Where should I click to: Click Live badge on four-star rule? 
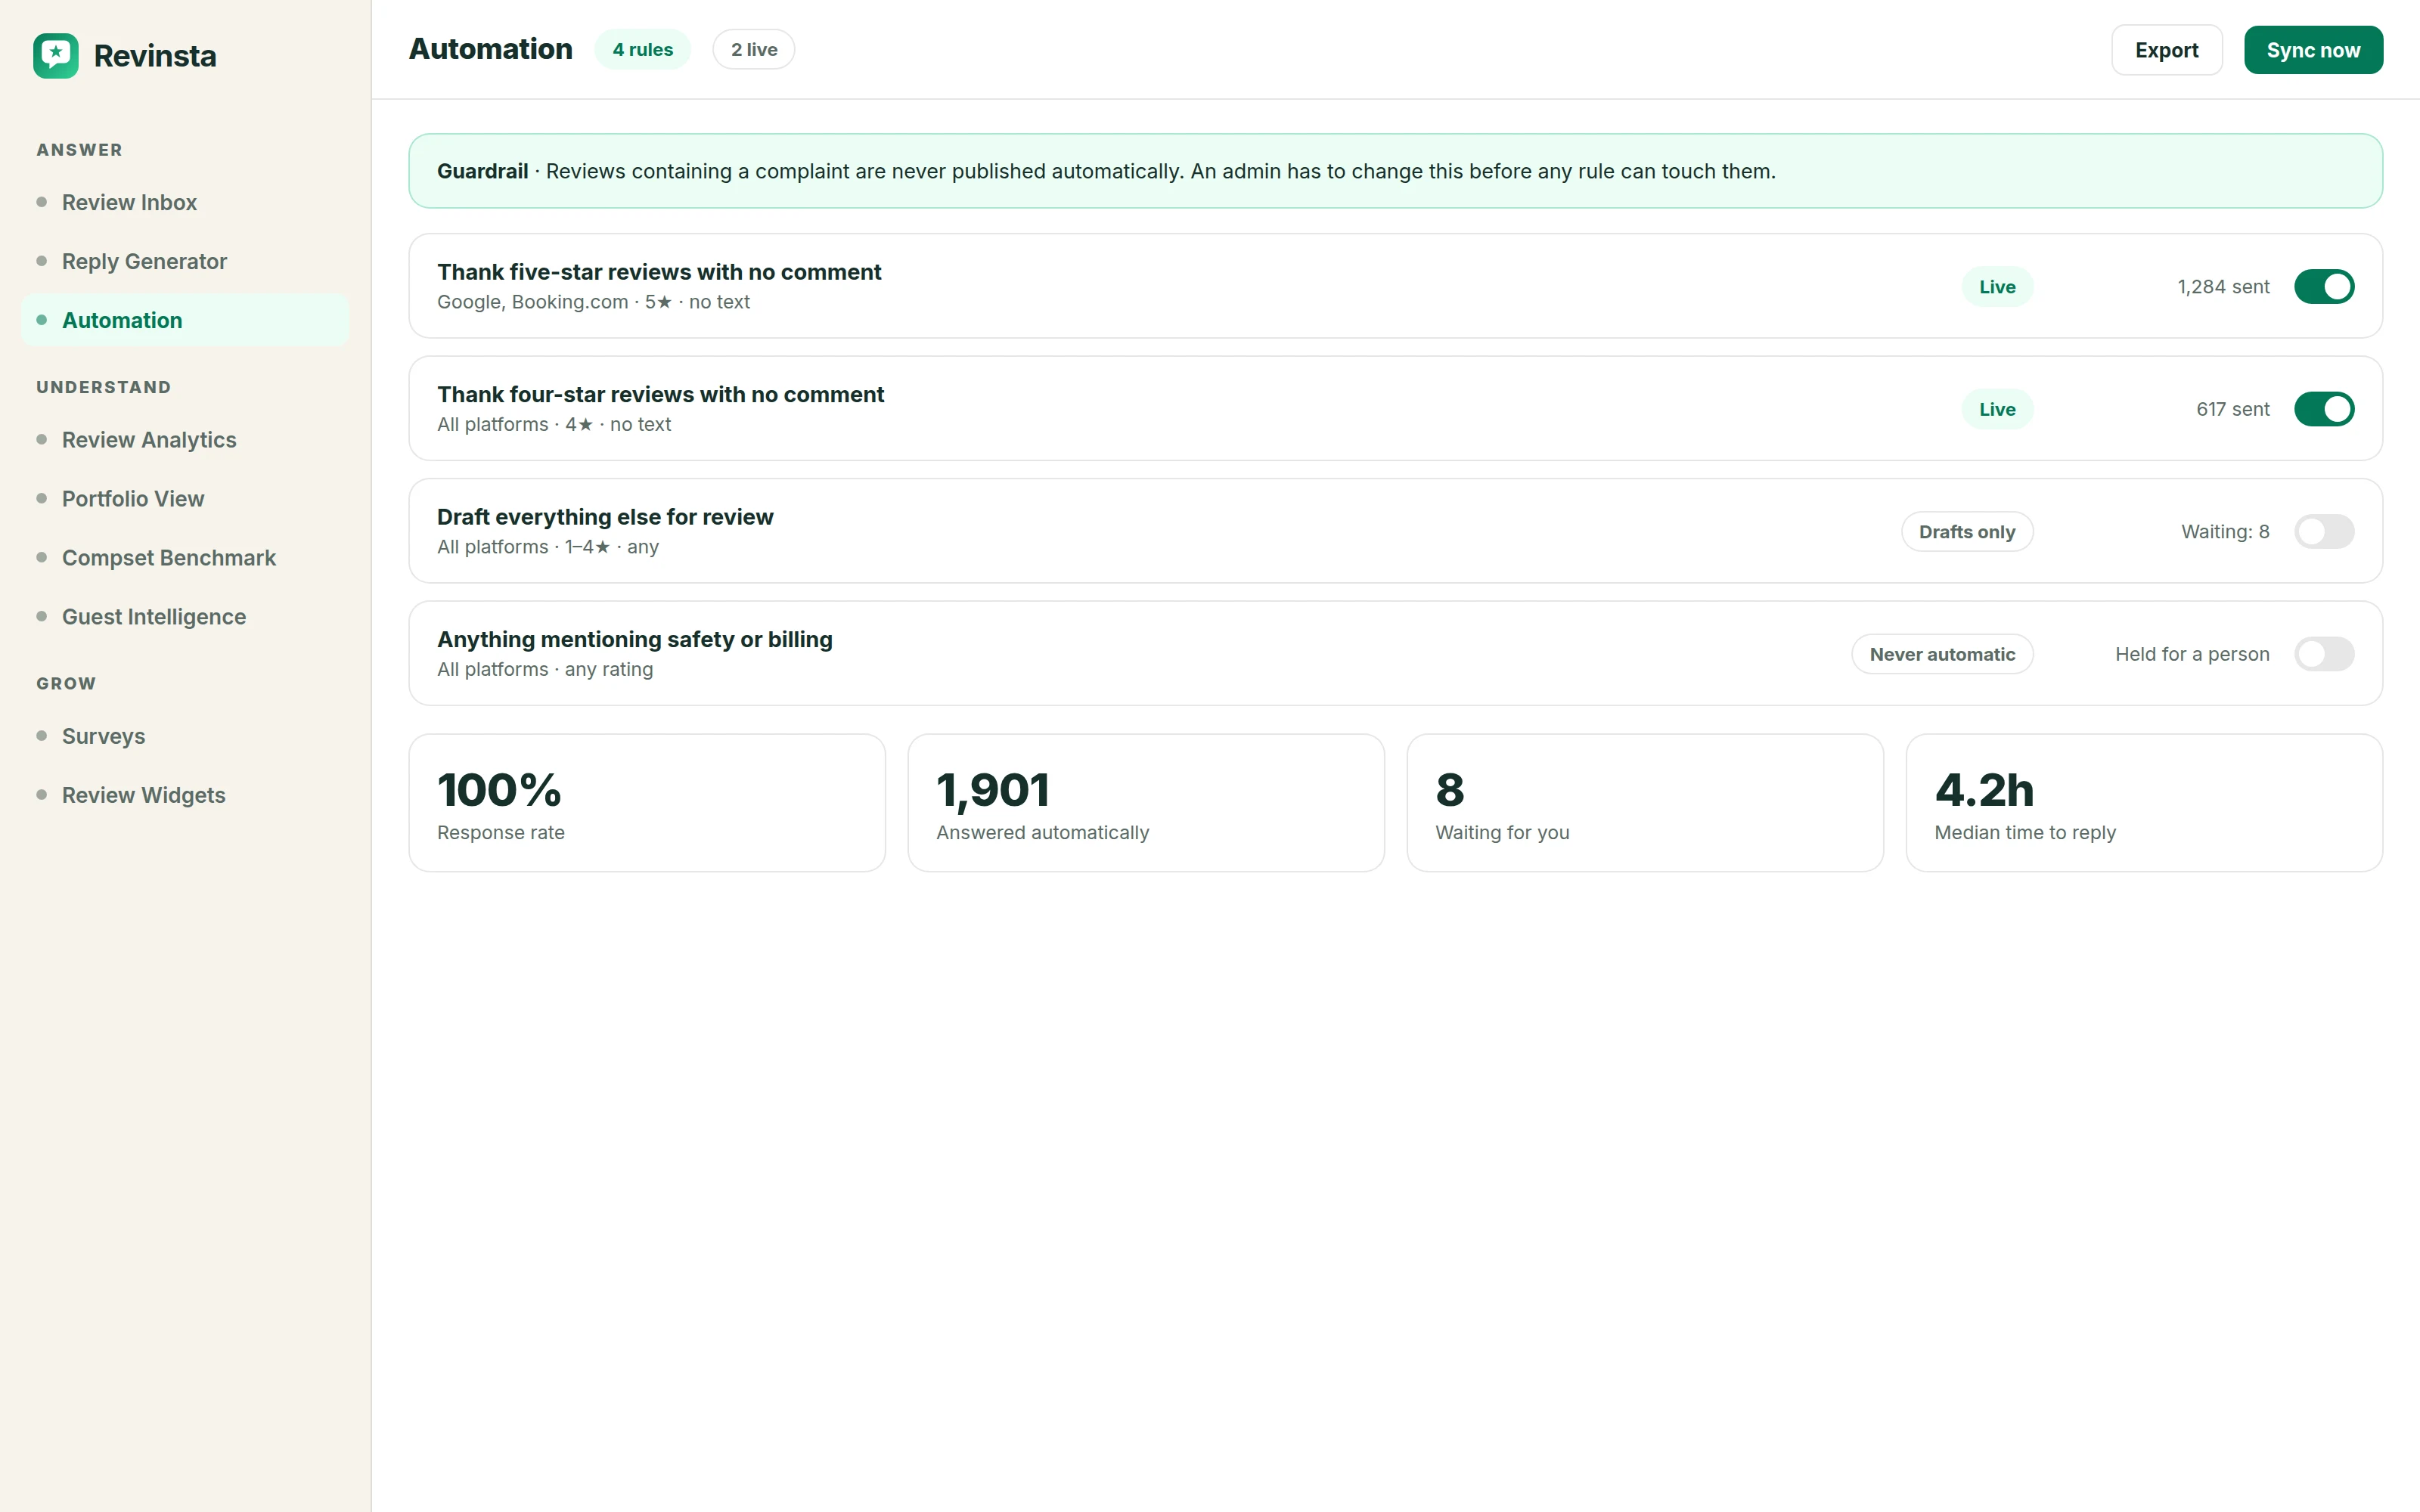coord(1997,409)
